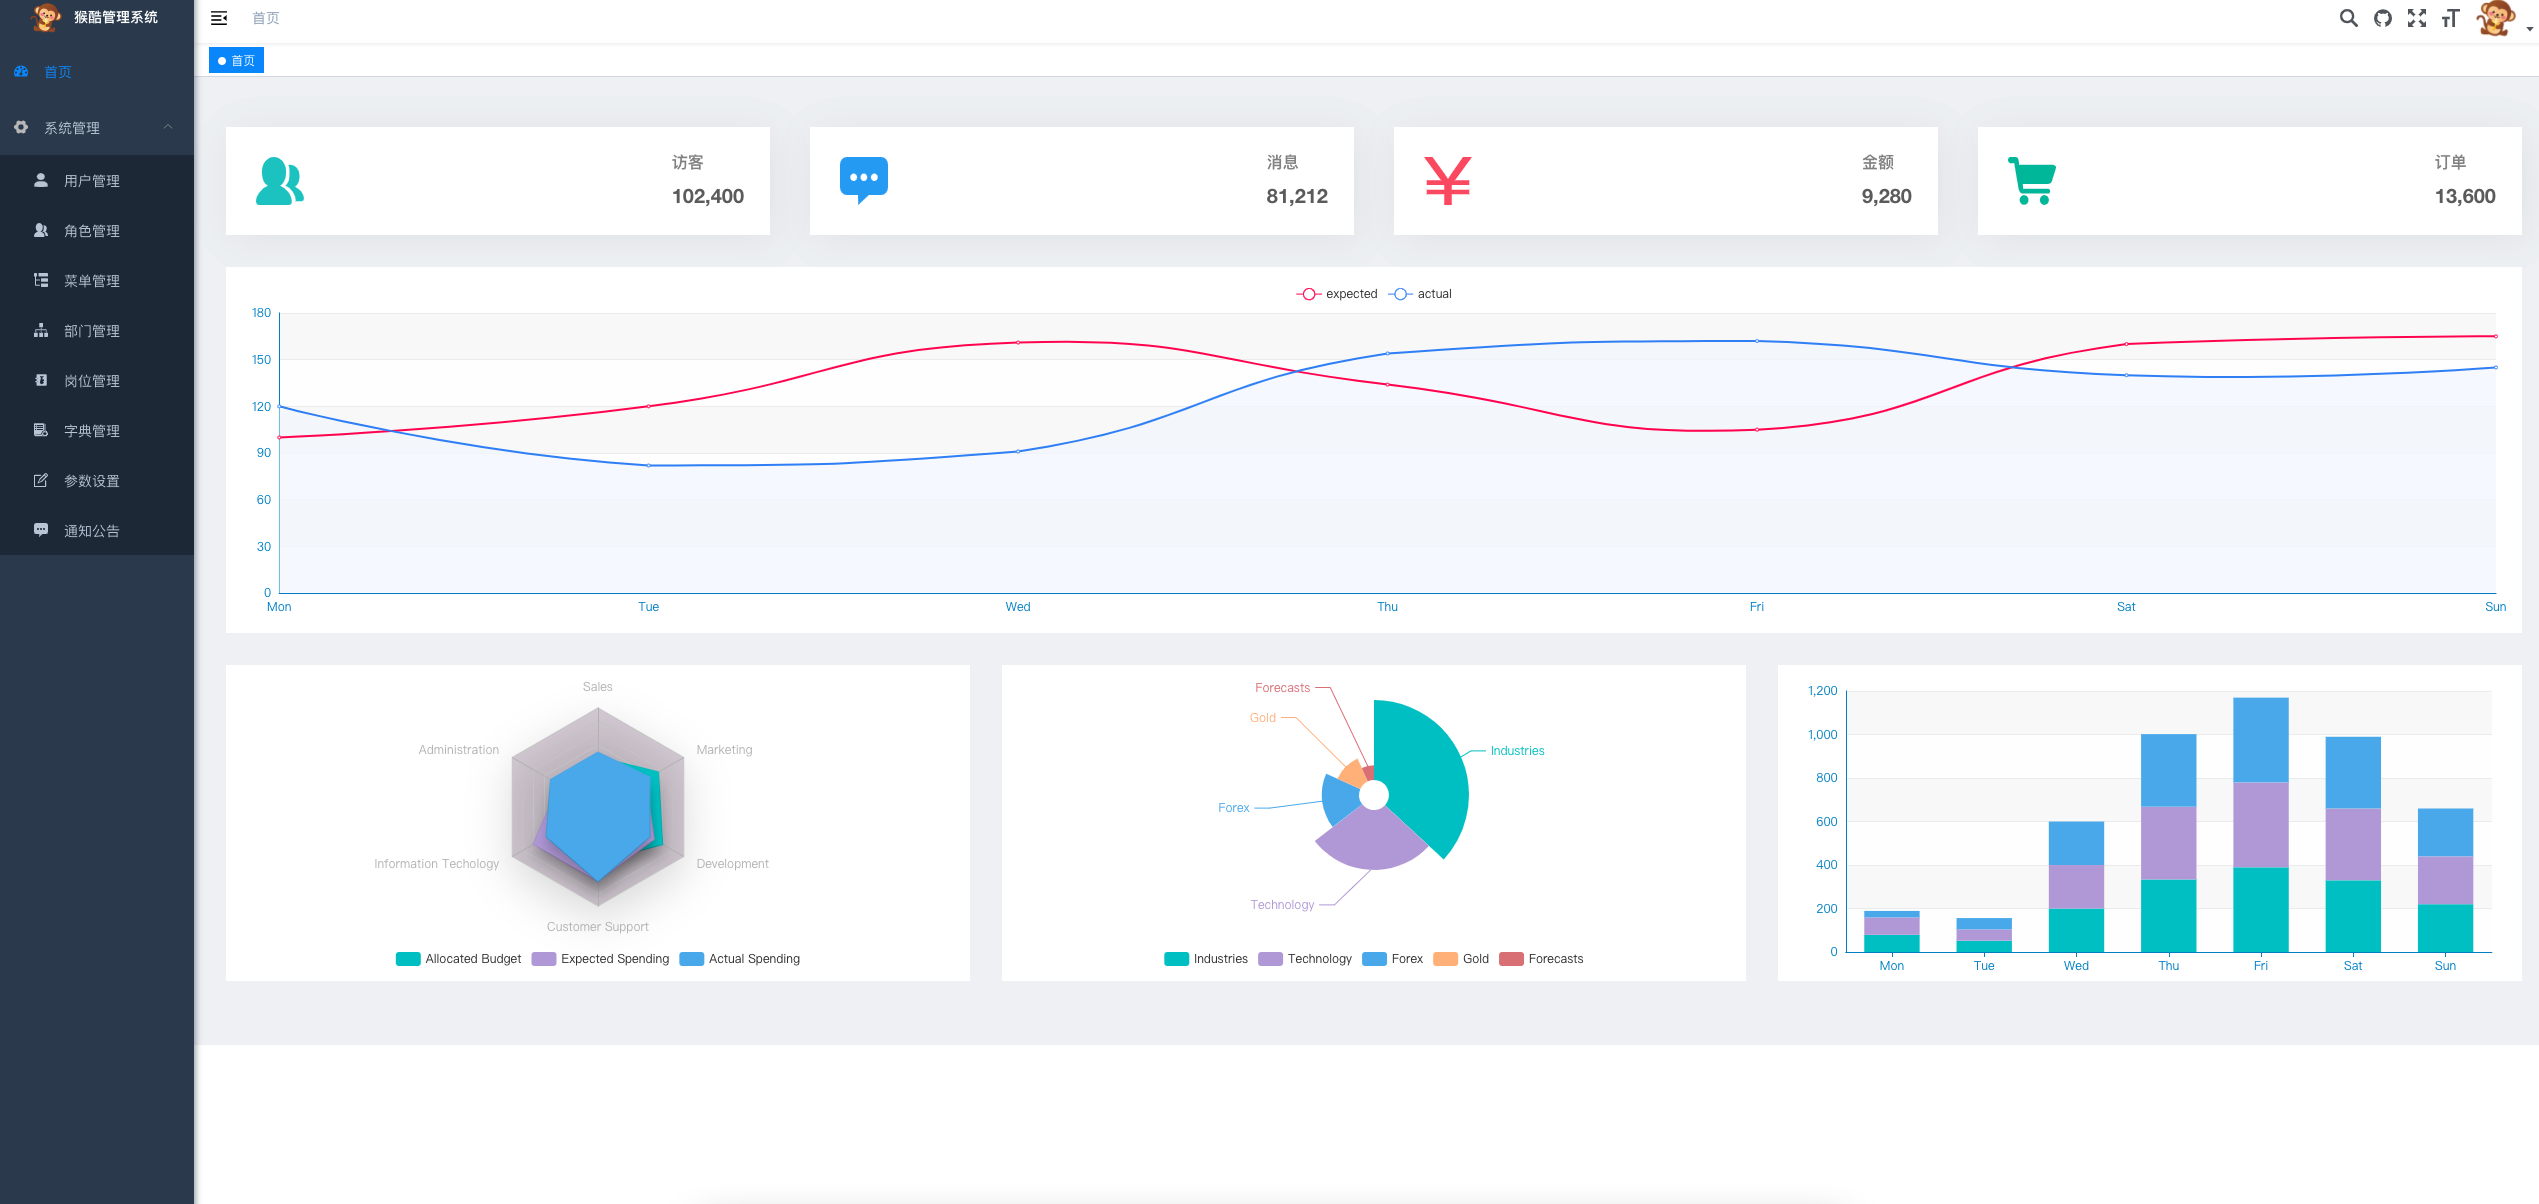Click the 通知公告 message icon

pyautogui.click(x=41, y=530)
